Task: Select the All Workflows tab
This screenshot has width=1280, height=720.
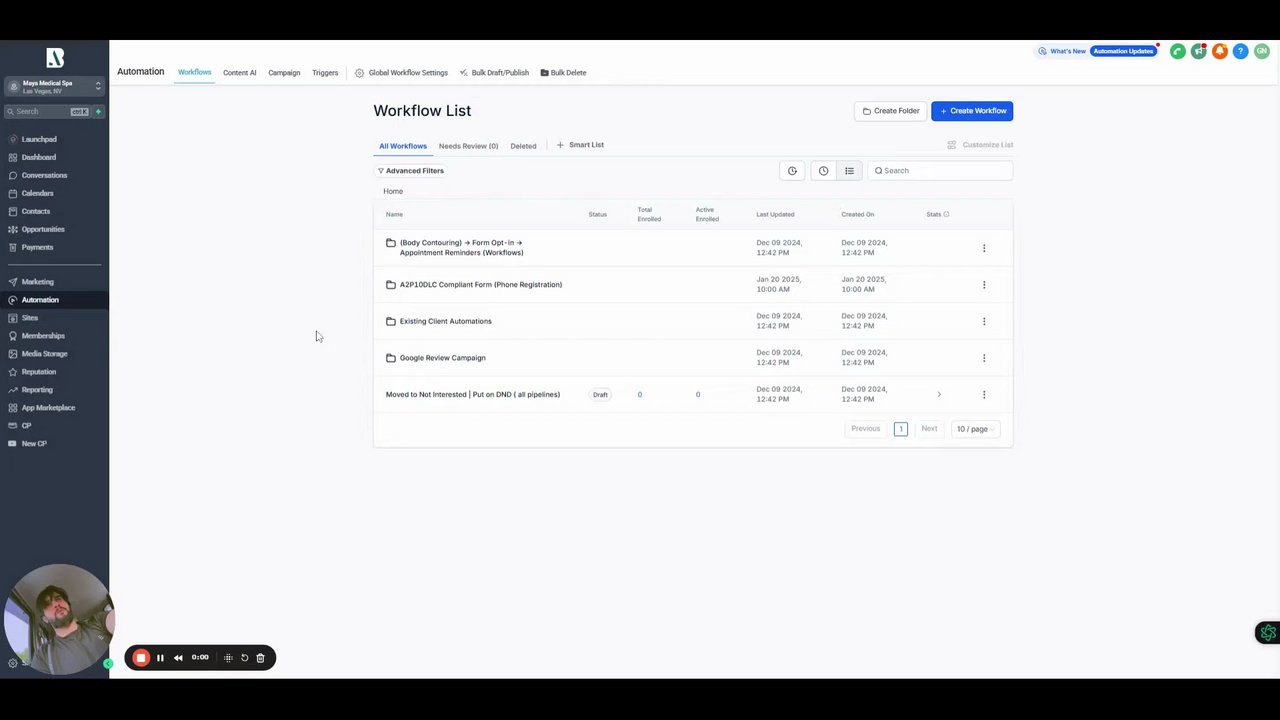Action: tap(403, 146)
